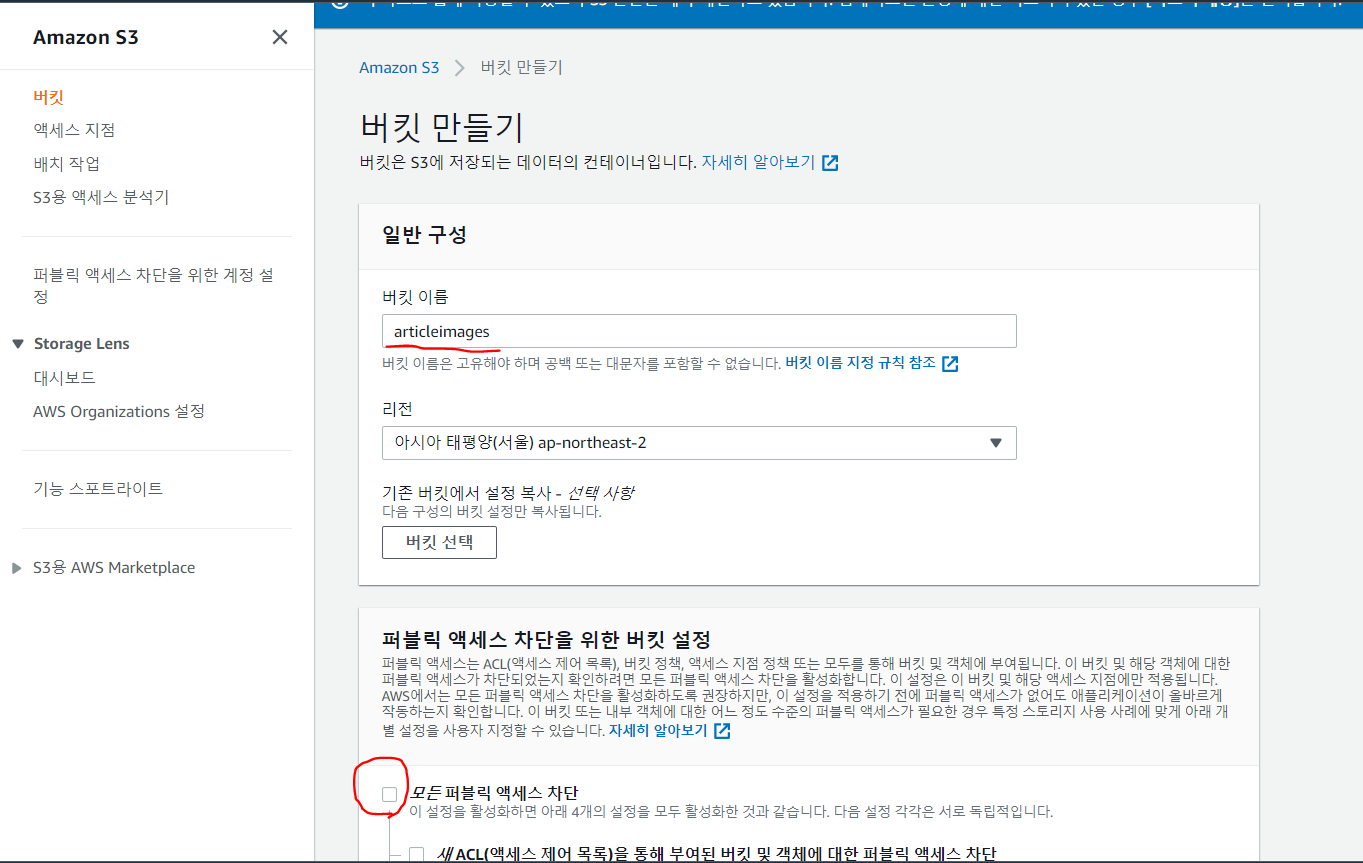
Task: Click the 일반 구성 section heading
Action: [x=424, y=235]
